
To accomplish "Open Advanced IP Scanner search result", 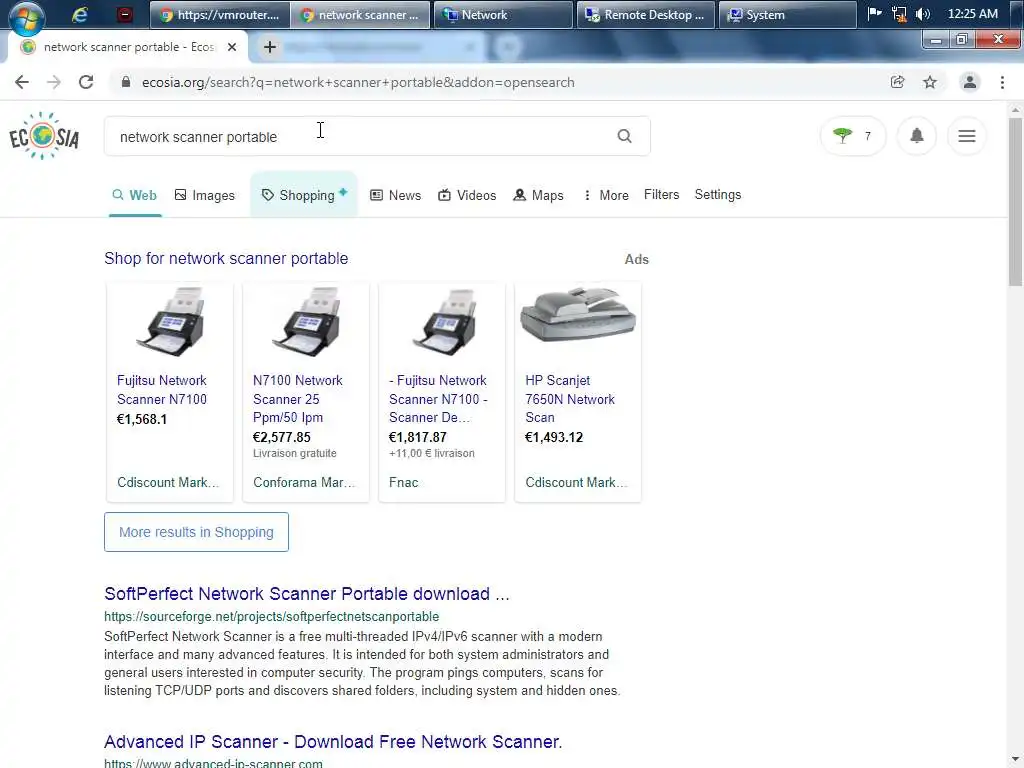I will pos(333,742).
